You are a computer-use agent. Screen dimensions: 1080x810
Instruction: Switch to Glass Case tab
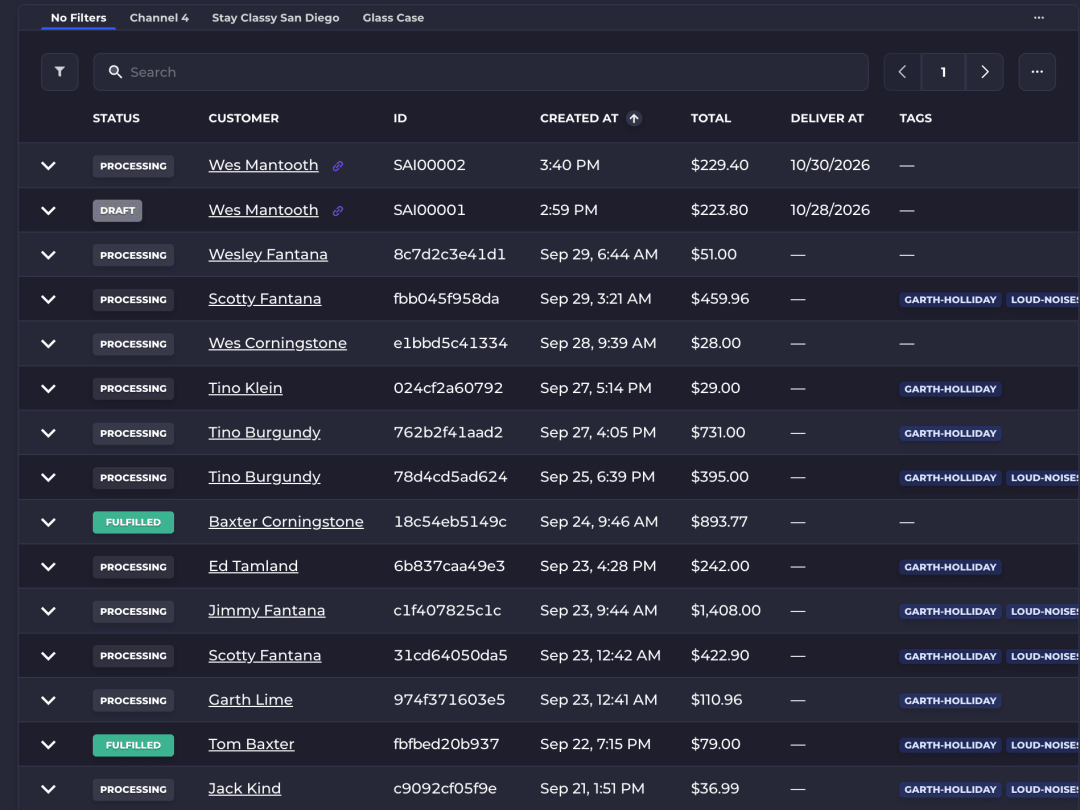click(393, 18)
